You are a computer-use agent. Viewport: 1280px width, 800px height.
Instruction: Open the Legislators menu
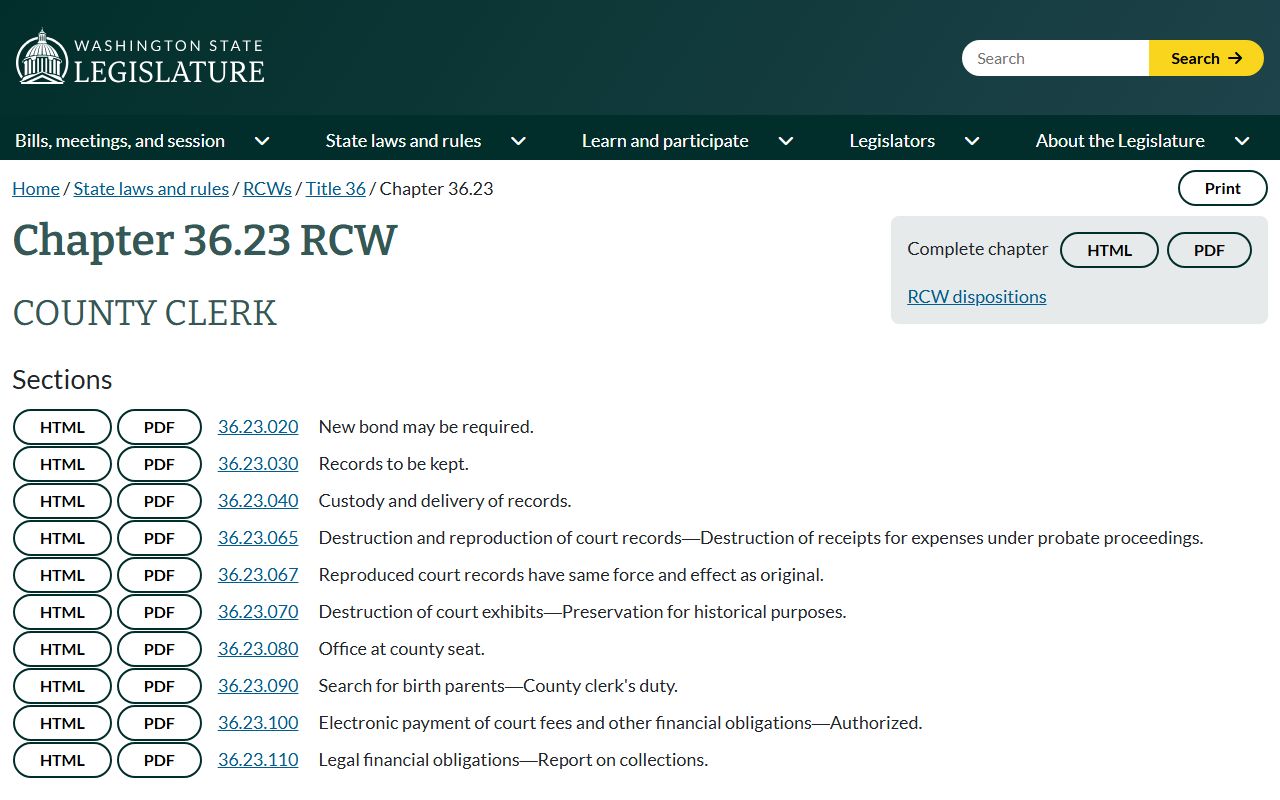coord(892,141)
